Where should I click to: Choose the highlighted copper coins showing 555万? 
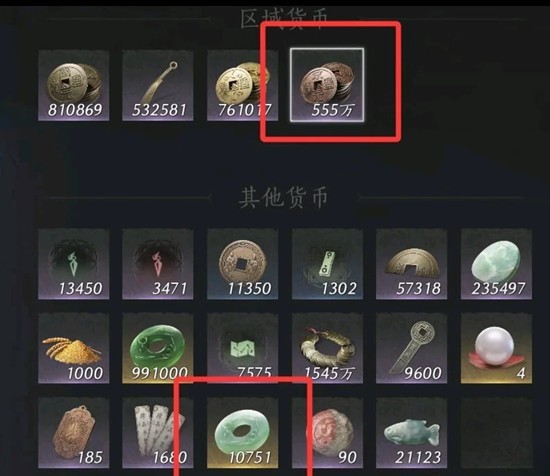327,85
